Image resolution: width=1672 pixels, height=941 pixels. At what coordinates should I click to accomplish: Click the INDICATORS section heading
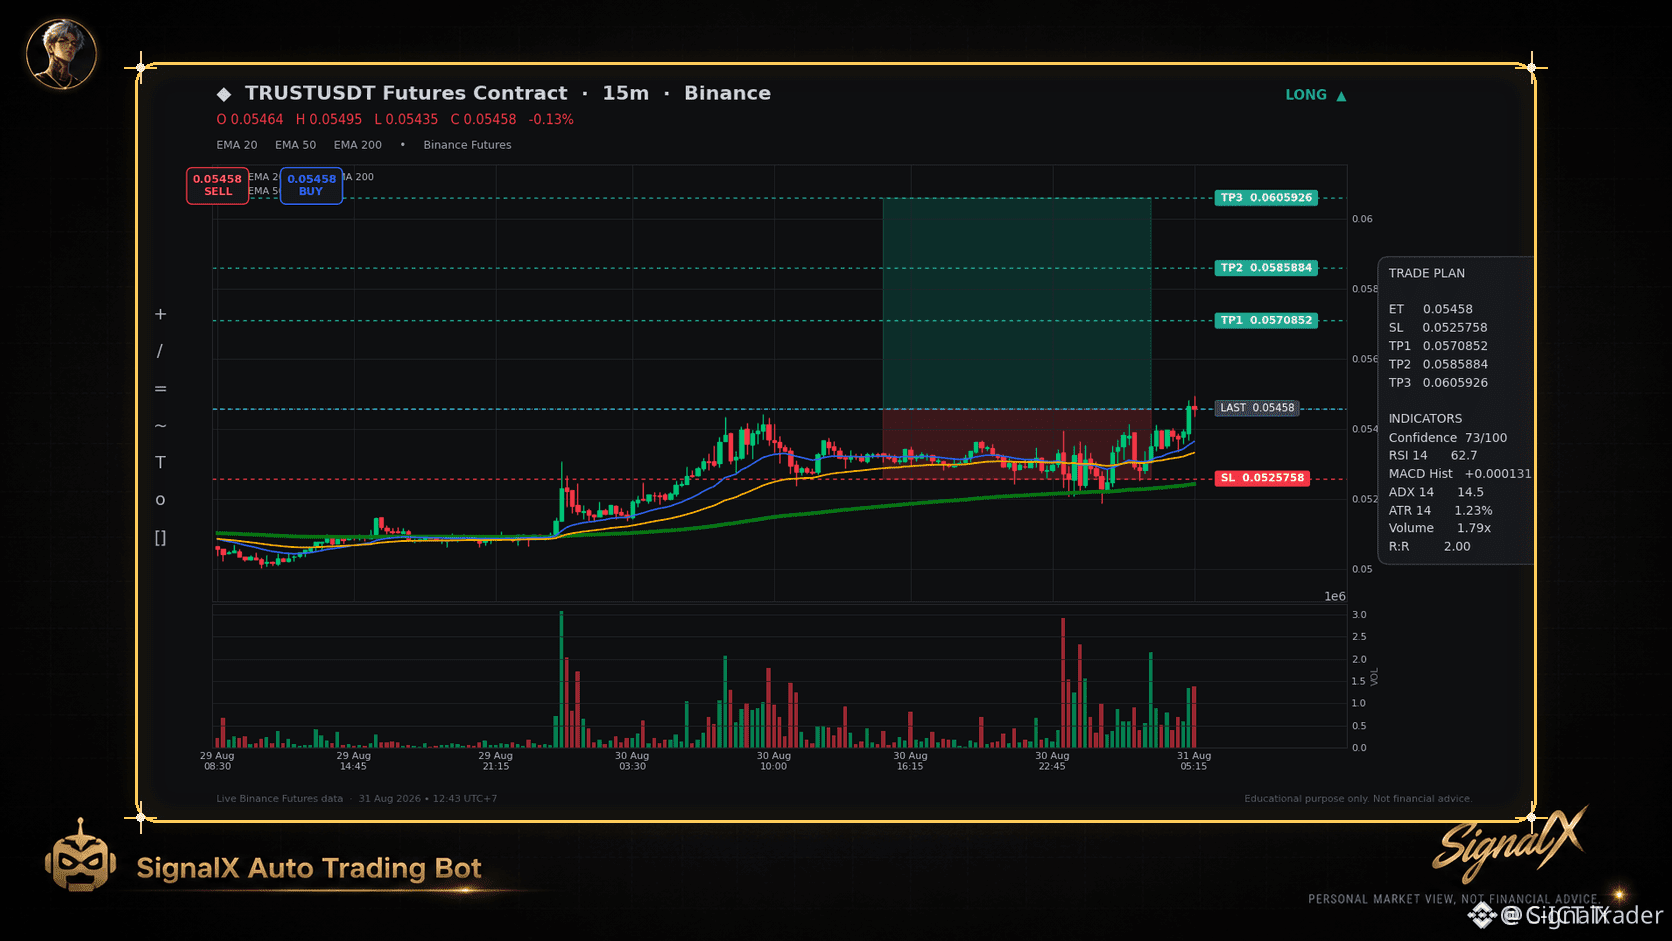[1425, 419]
